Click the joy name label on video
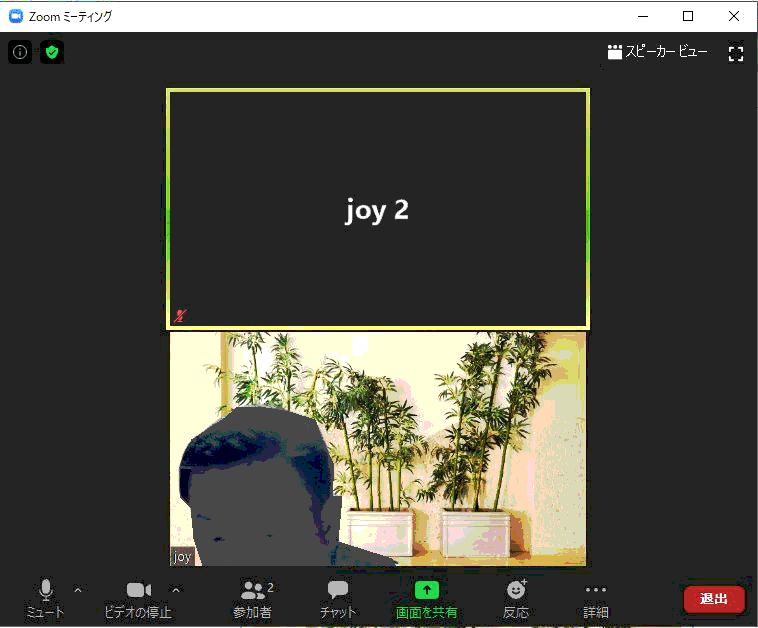This screenshot has width=758, height=628. tap(182, 557)
